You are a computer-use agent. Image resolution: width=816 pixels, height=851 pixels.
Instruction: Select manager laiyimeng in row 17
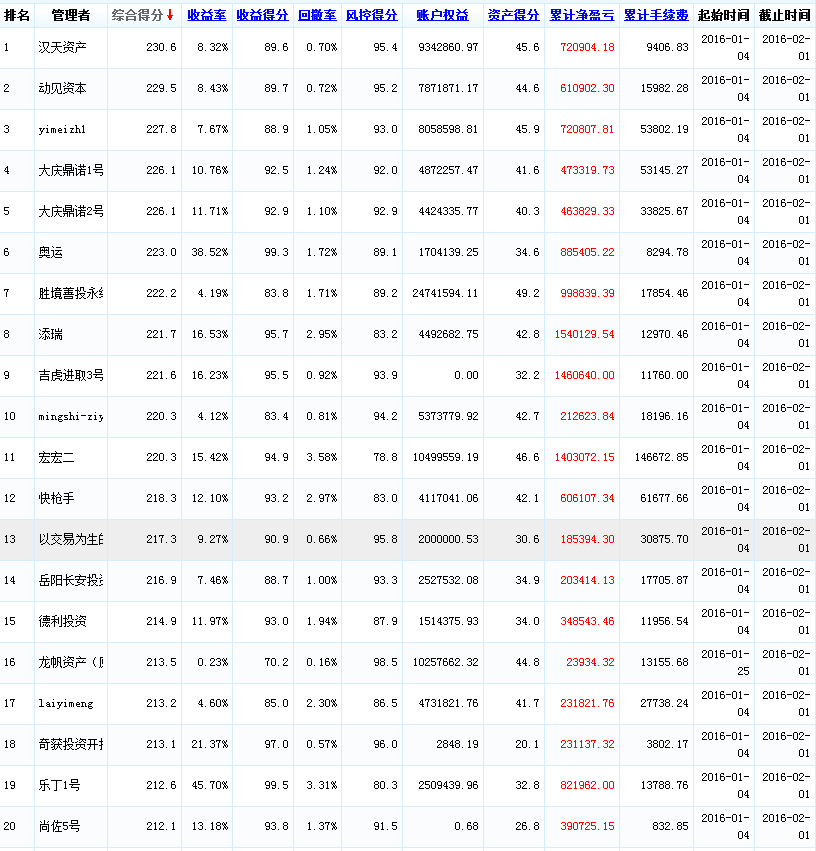[66, 703]
